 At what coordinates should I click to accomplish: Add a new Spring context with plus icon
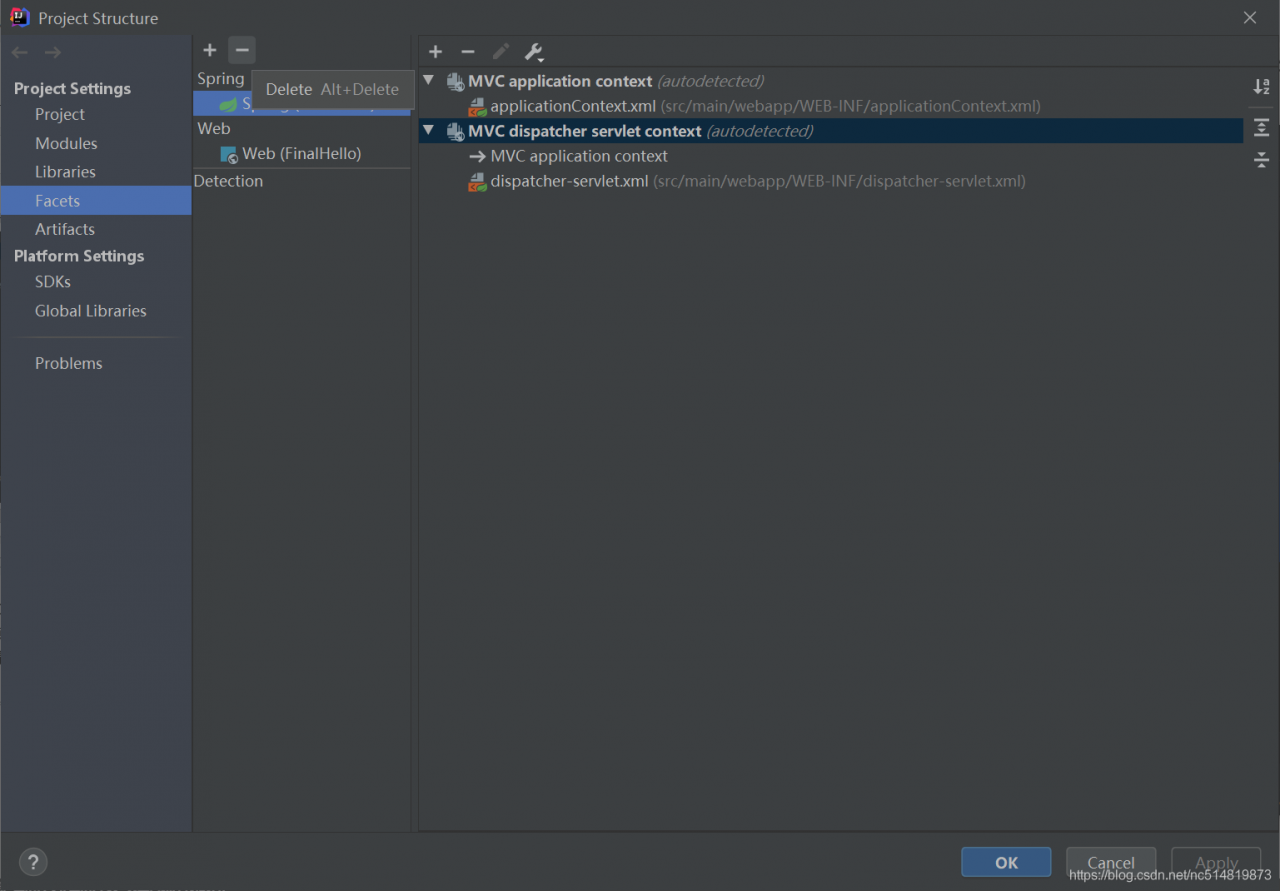click(x=435, y=52)
